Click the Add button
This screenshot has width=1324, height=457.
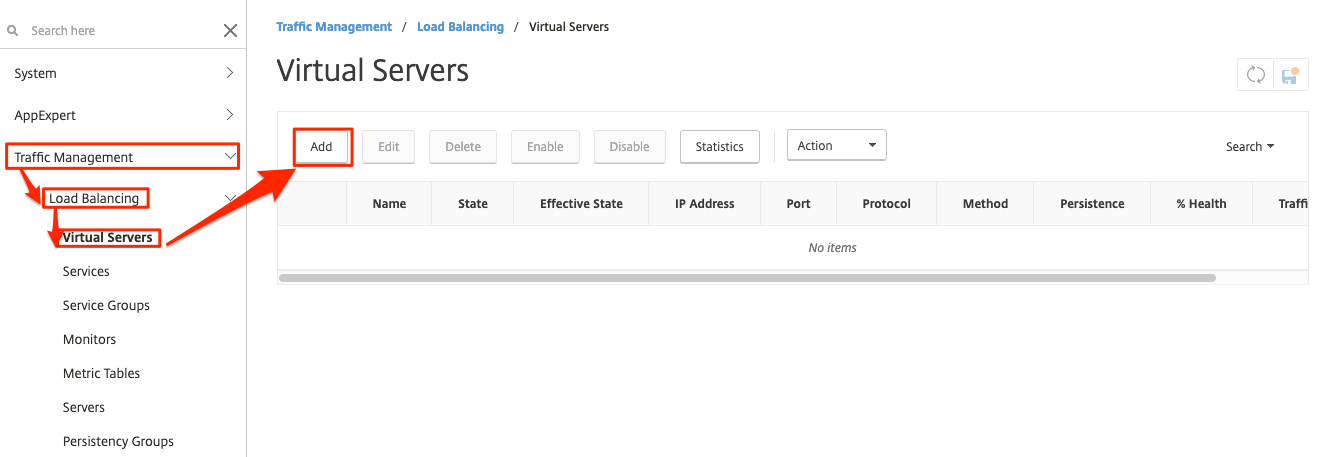click(321, 146)
